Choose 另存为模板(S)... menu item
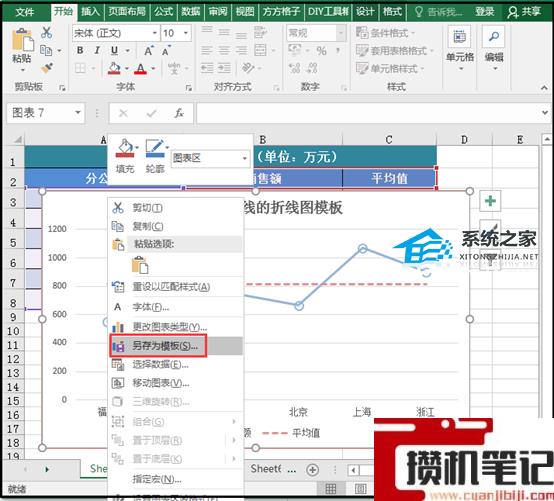 pyautogui.click(x=176, y=346)
